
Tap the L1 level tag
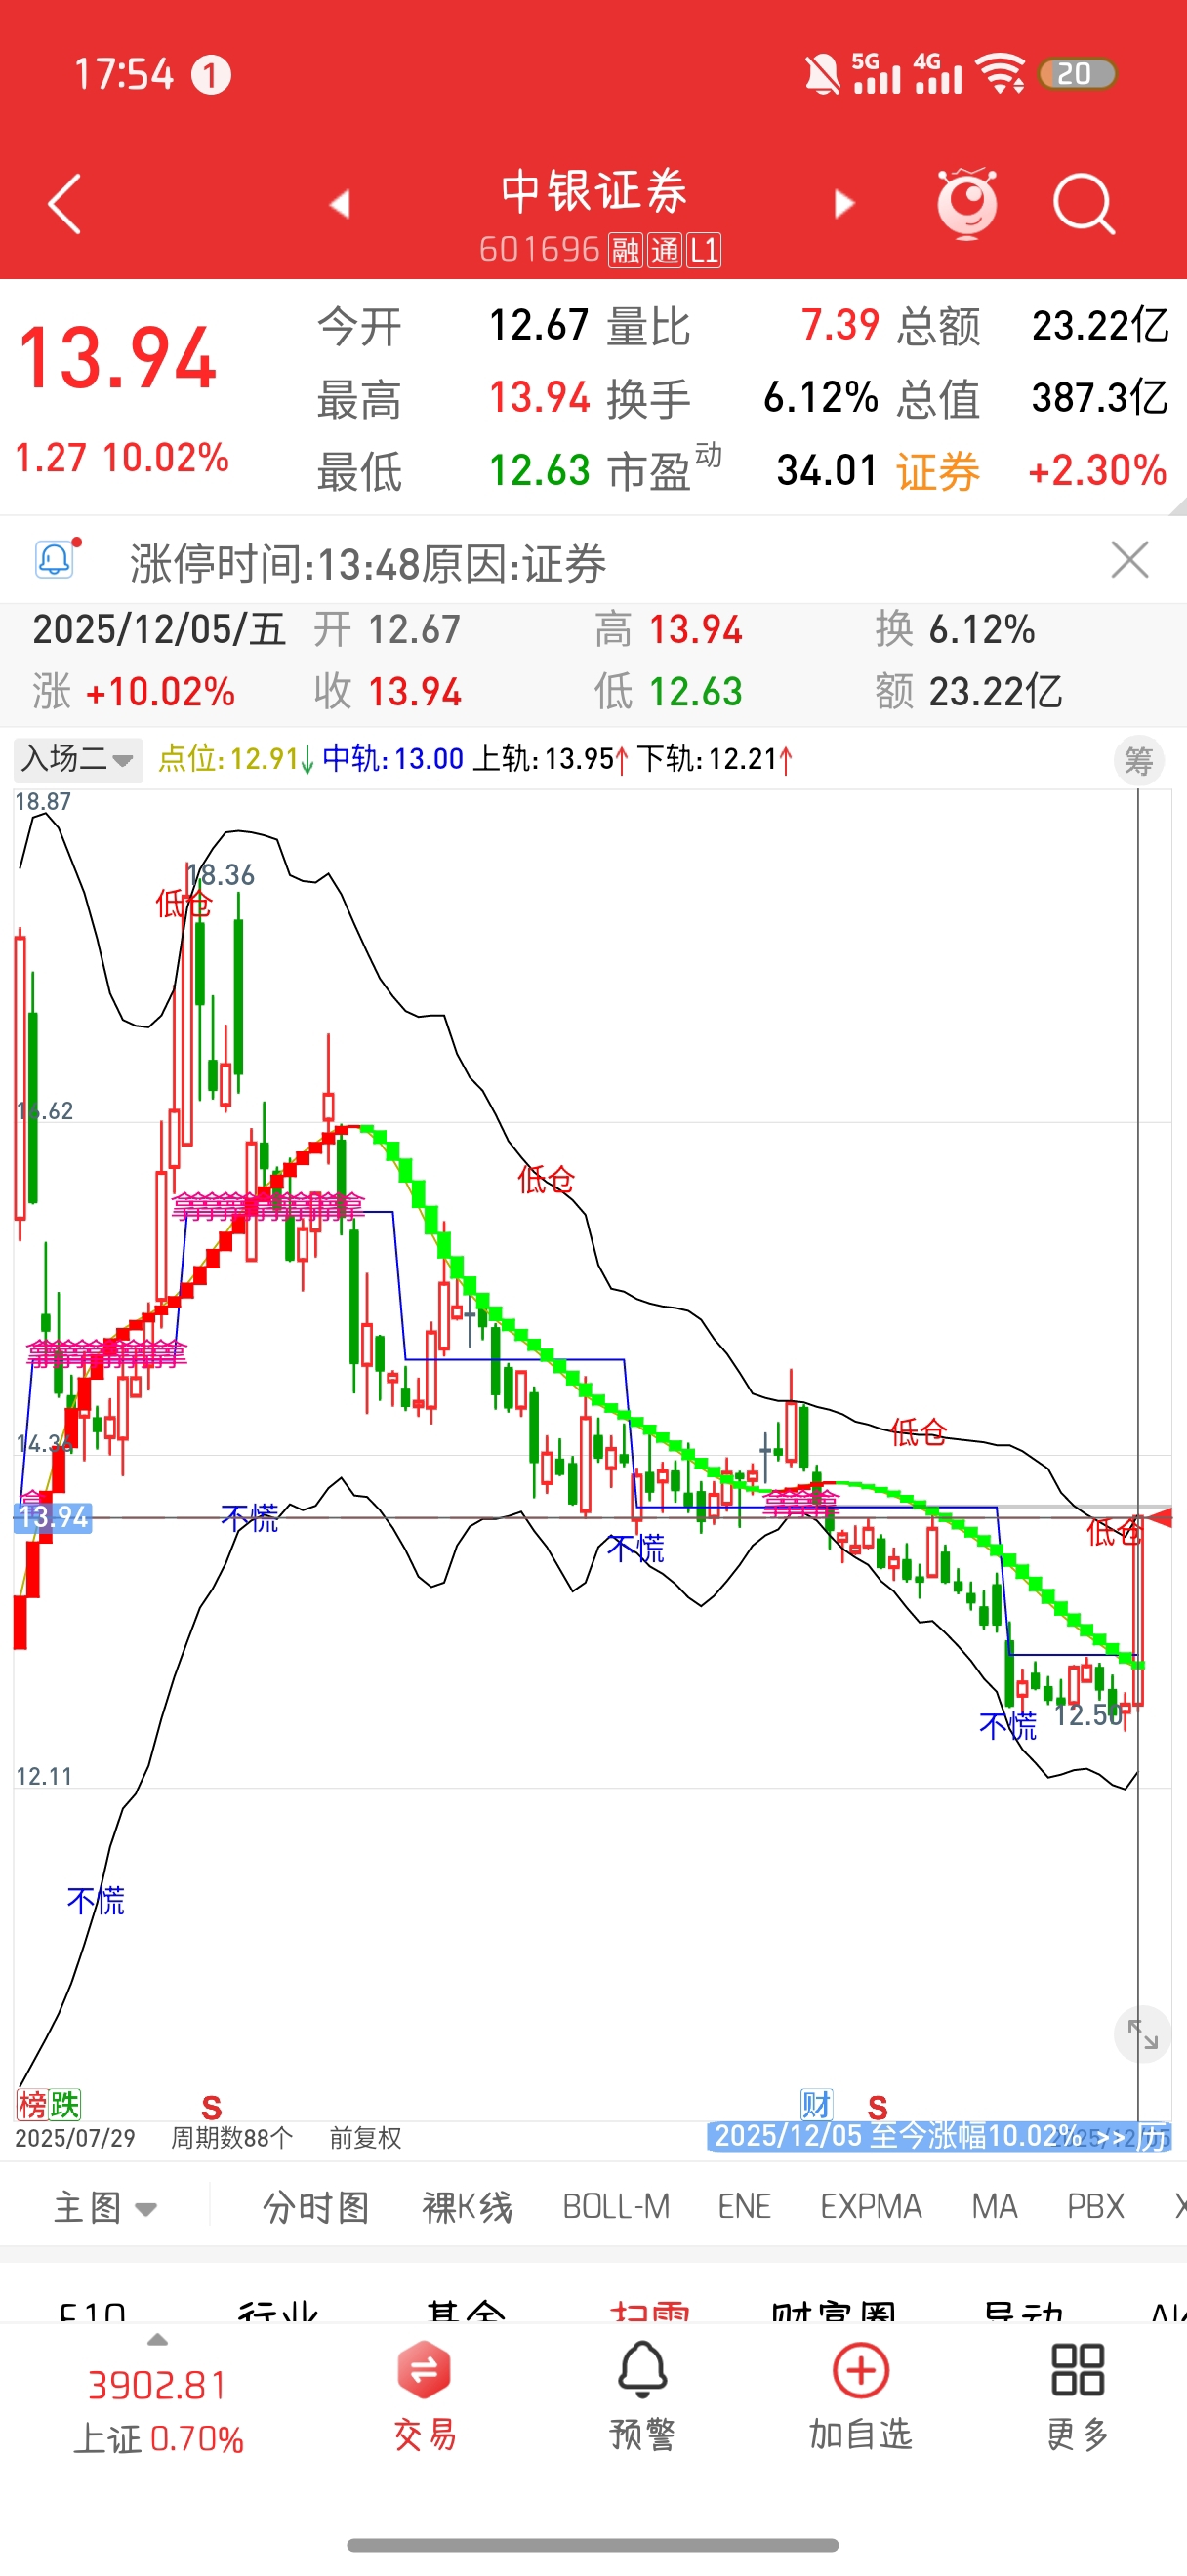[704, 250]
